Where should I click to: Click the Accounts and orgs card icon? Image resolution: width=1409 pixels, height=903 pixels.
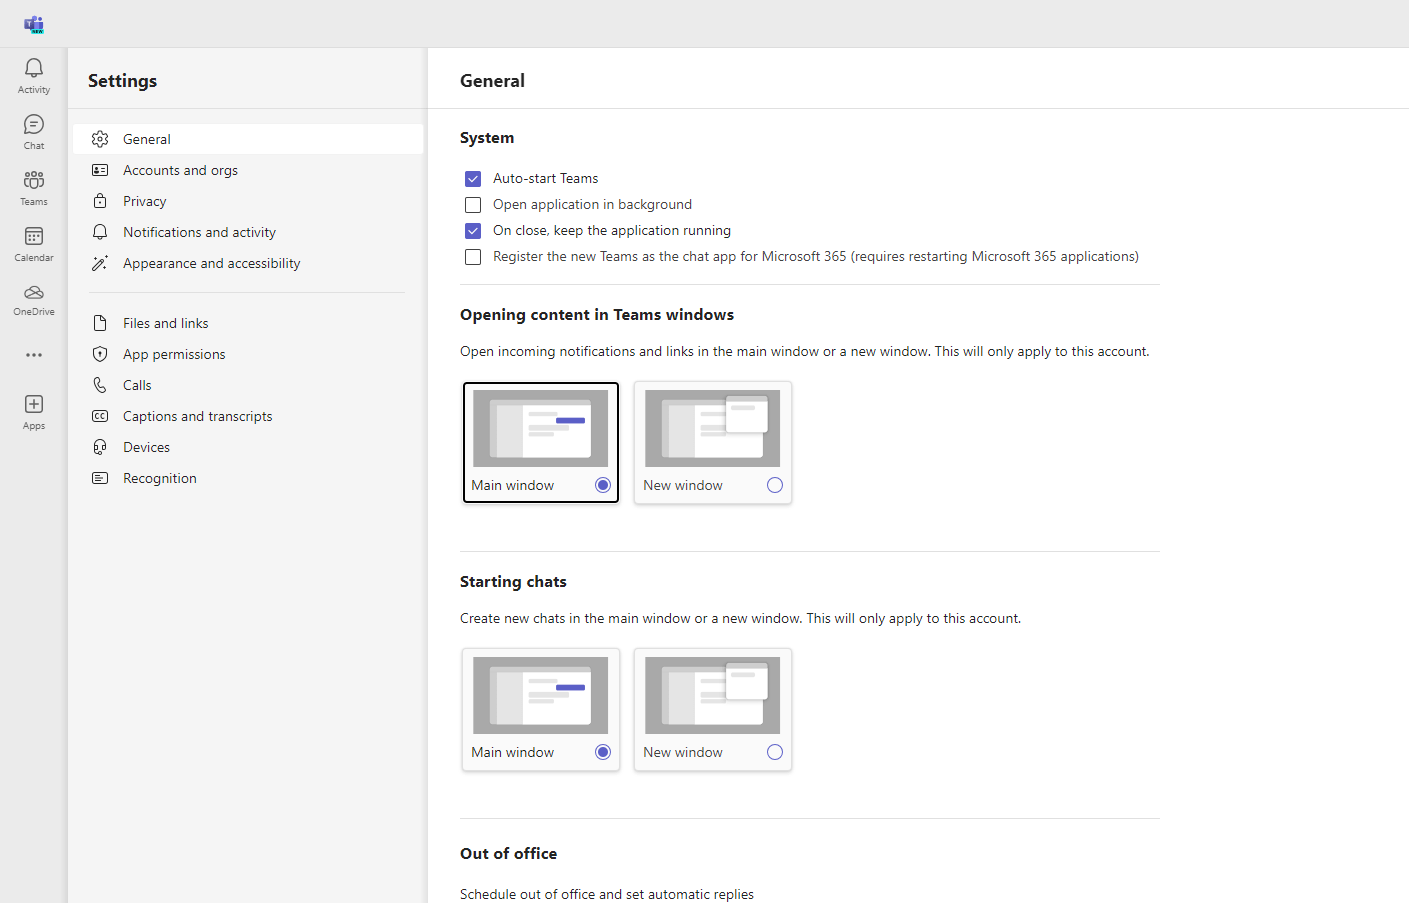tap(100, 170)
